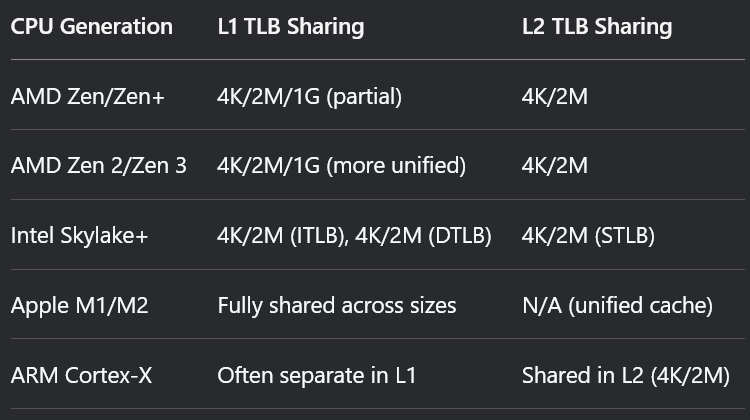This screenshot has width=750, height=420.
Task: Click the 4K/2M/1G (partial) cell
Action: [x=309, y=97]
